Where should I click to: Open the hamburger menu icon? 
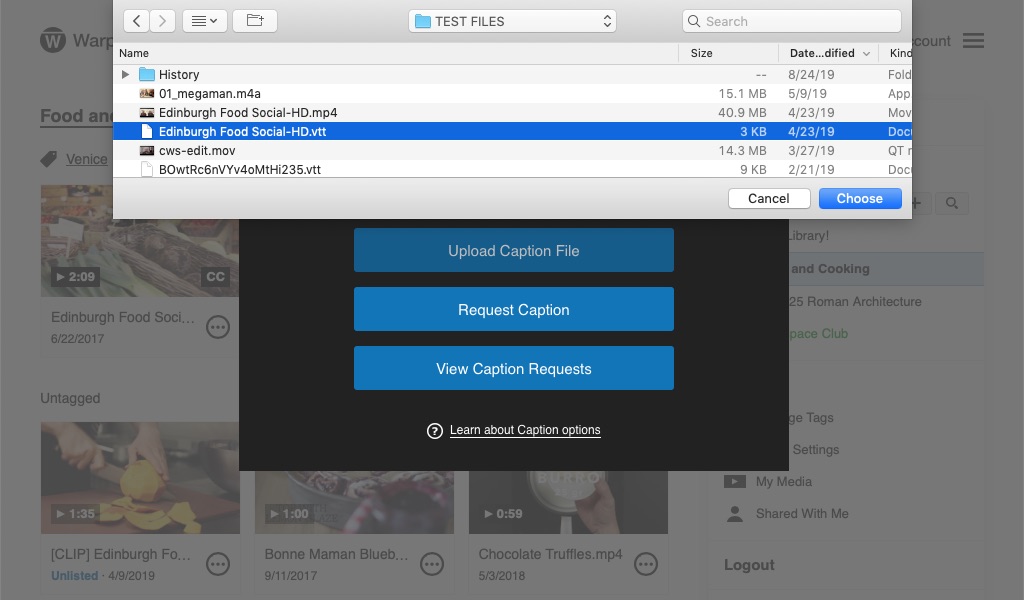pos(973,40)
